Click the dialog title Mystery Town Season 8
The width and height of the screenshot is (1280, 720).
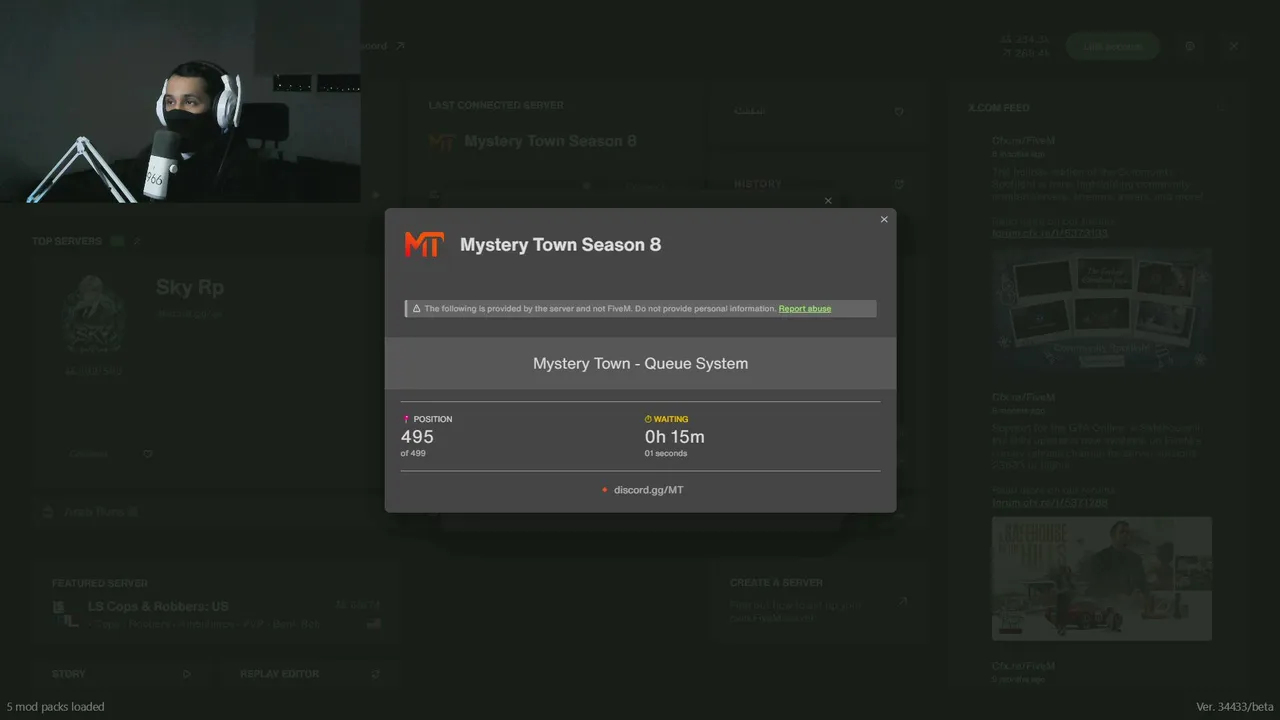[560, 245]
